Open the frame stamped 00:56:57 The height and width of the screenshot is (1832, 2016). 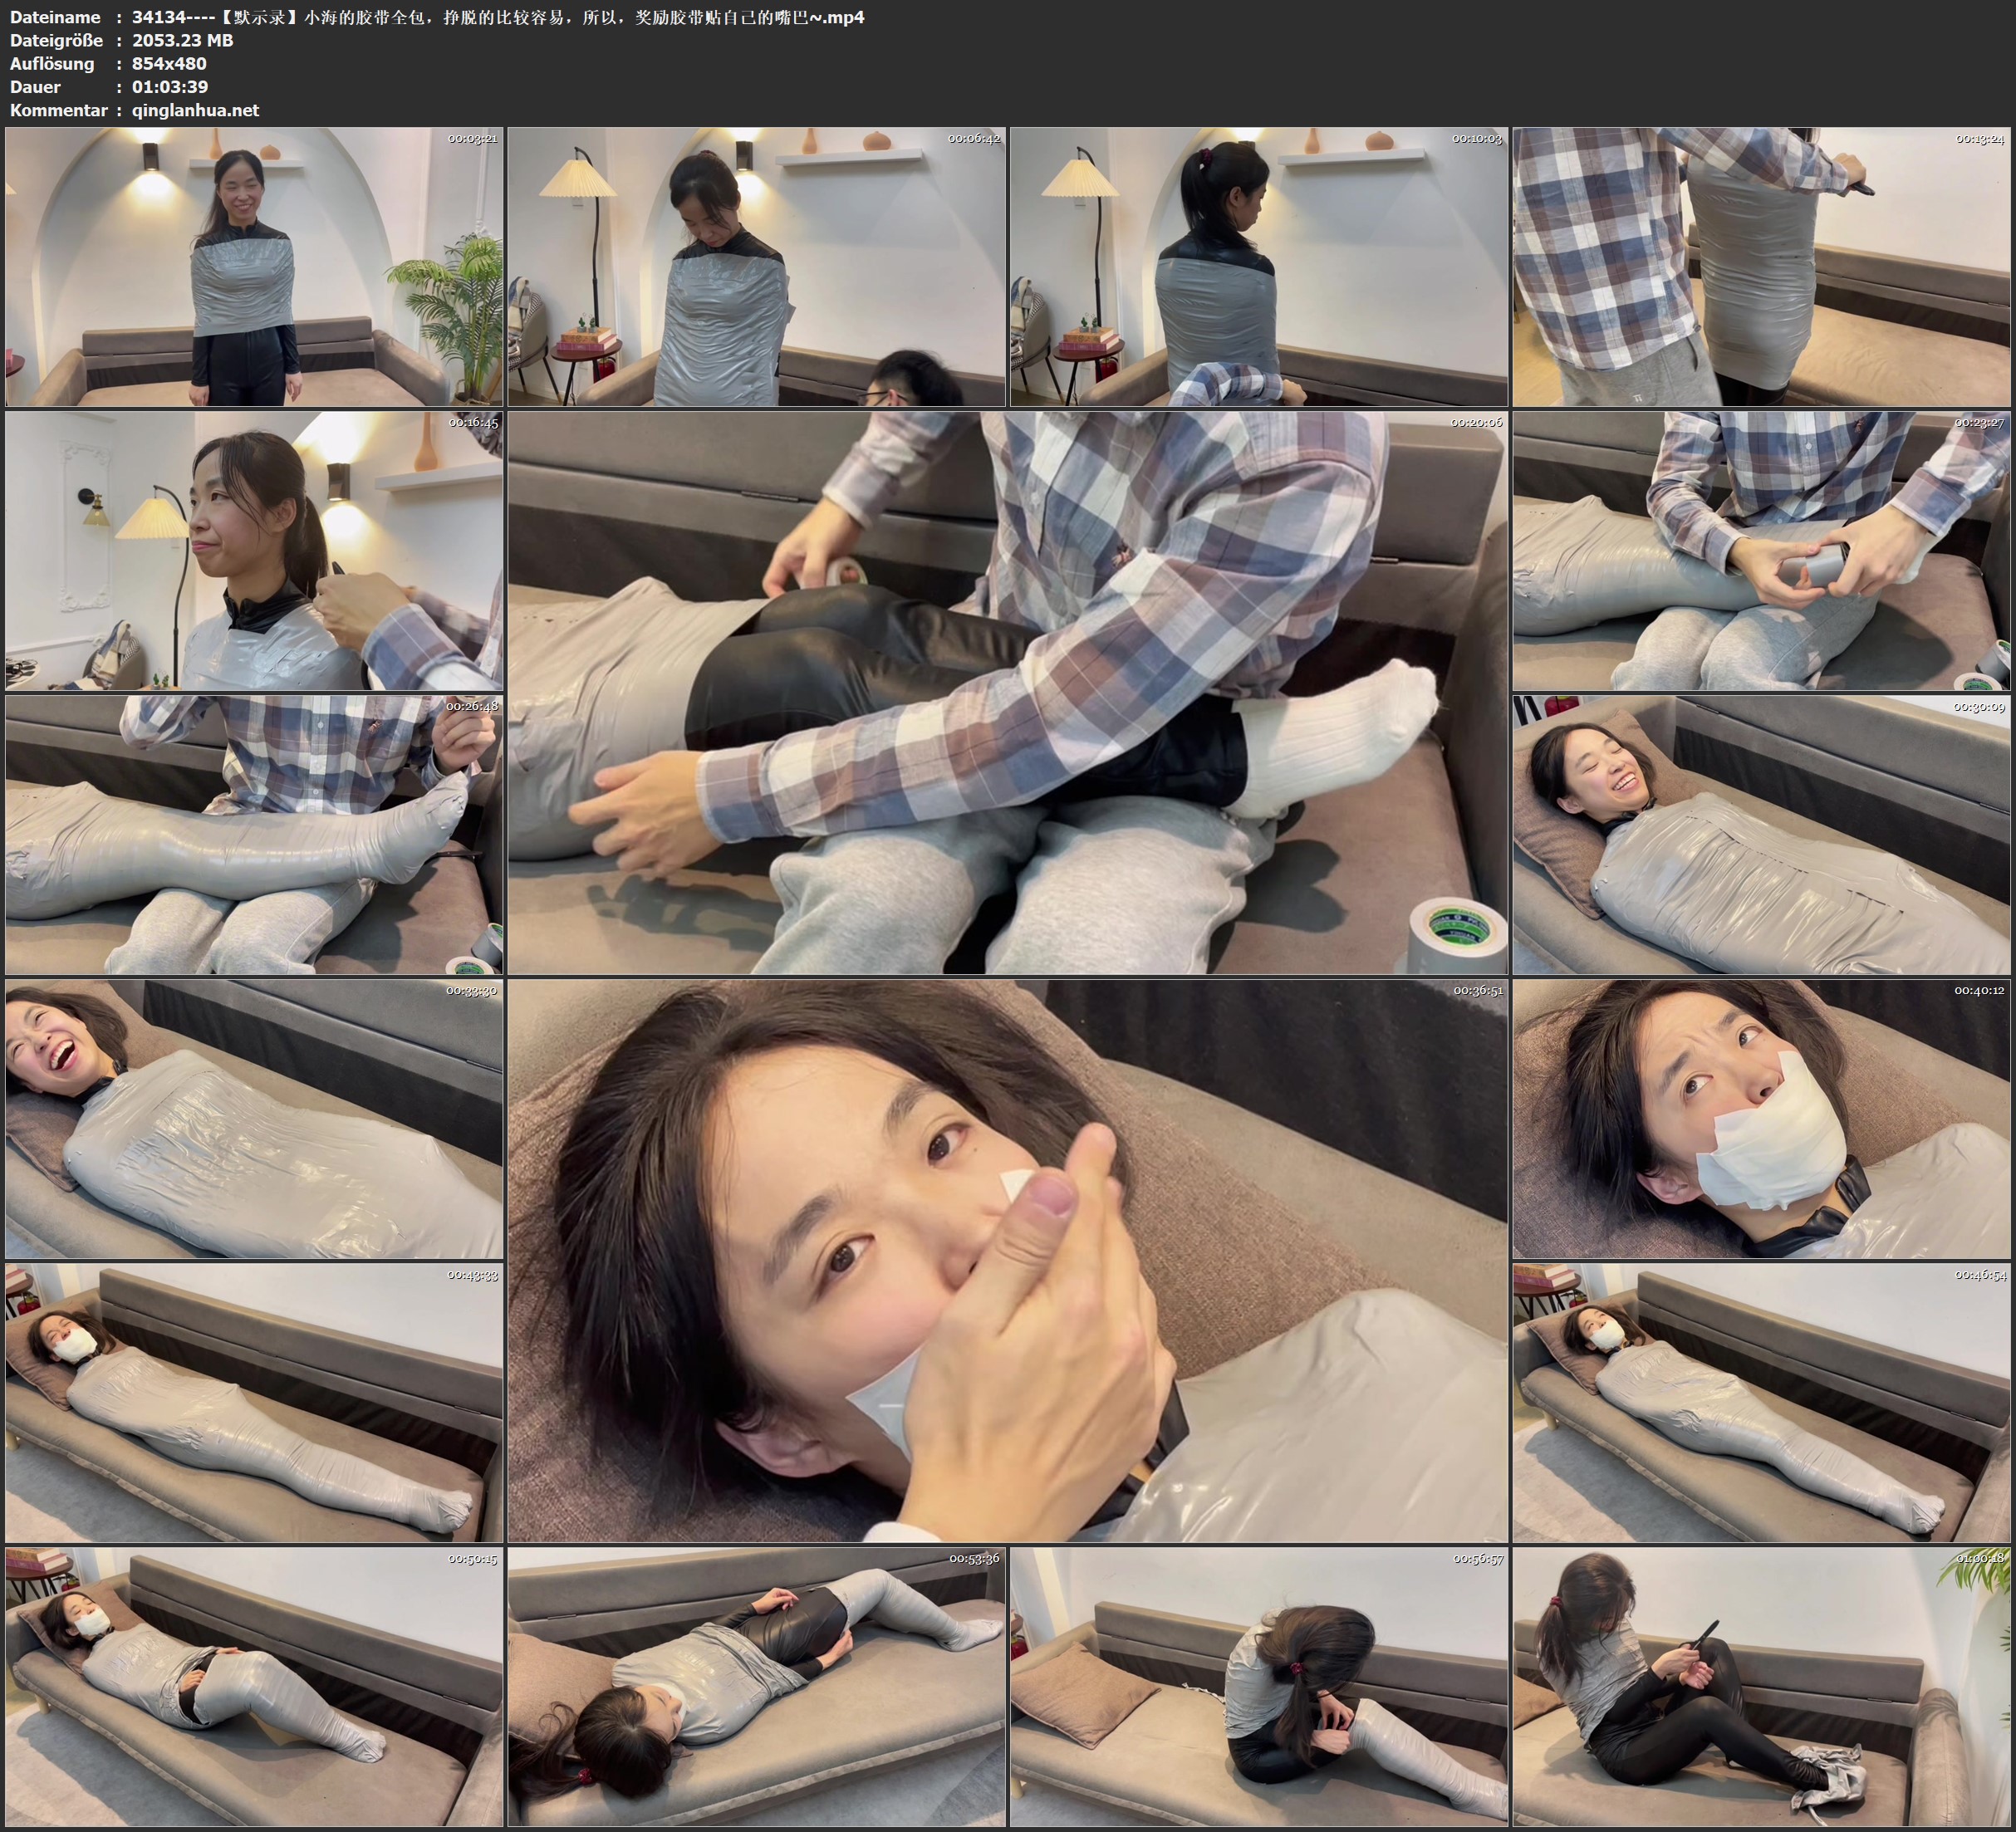coord(1258,1687)
